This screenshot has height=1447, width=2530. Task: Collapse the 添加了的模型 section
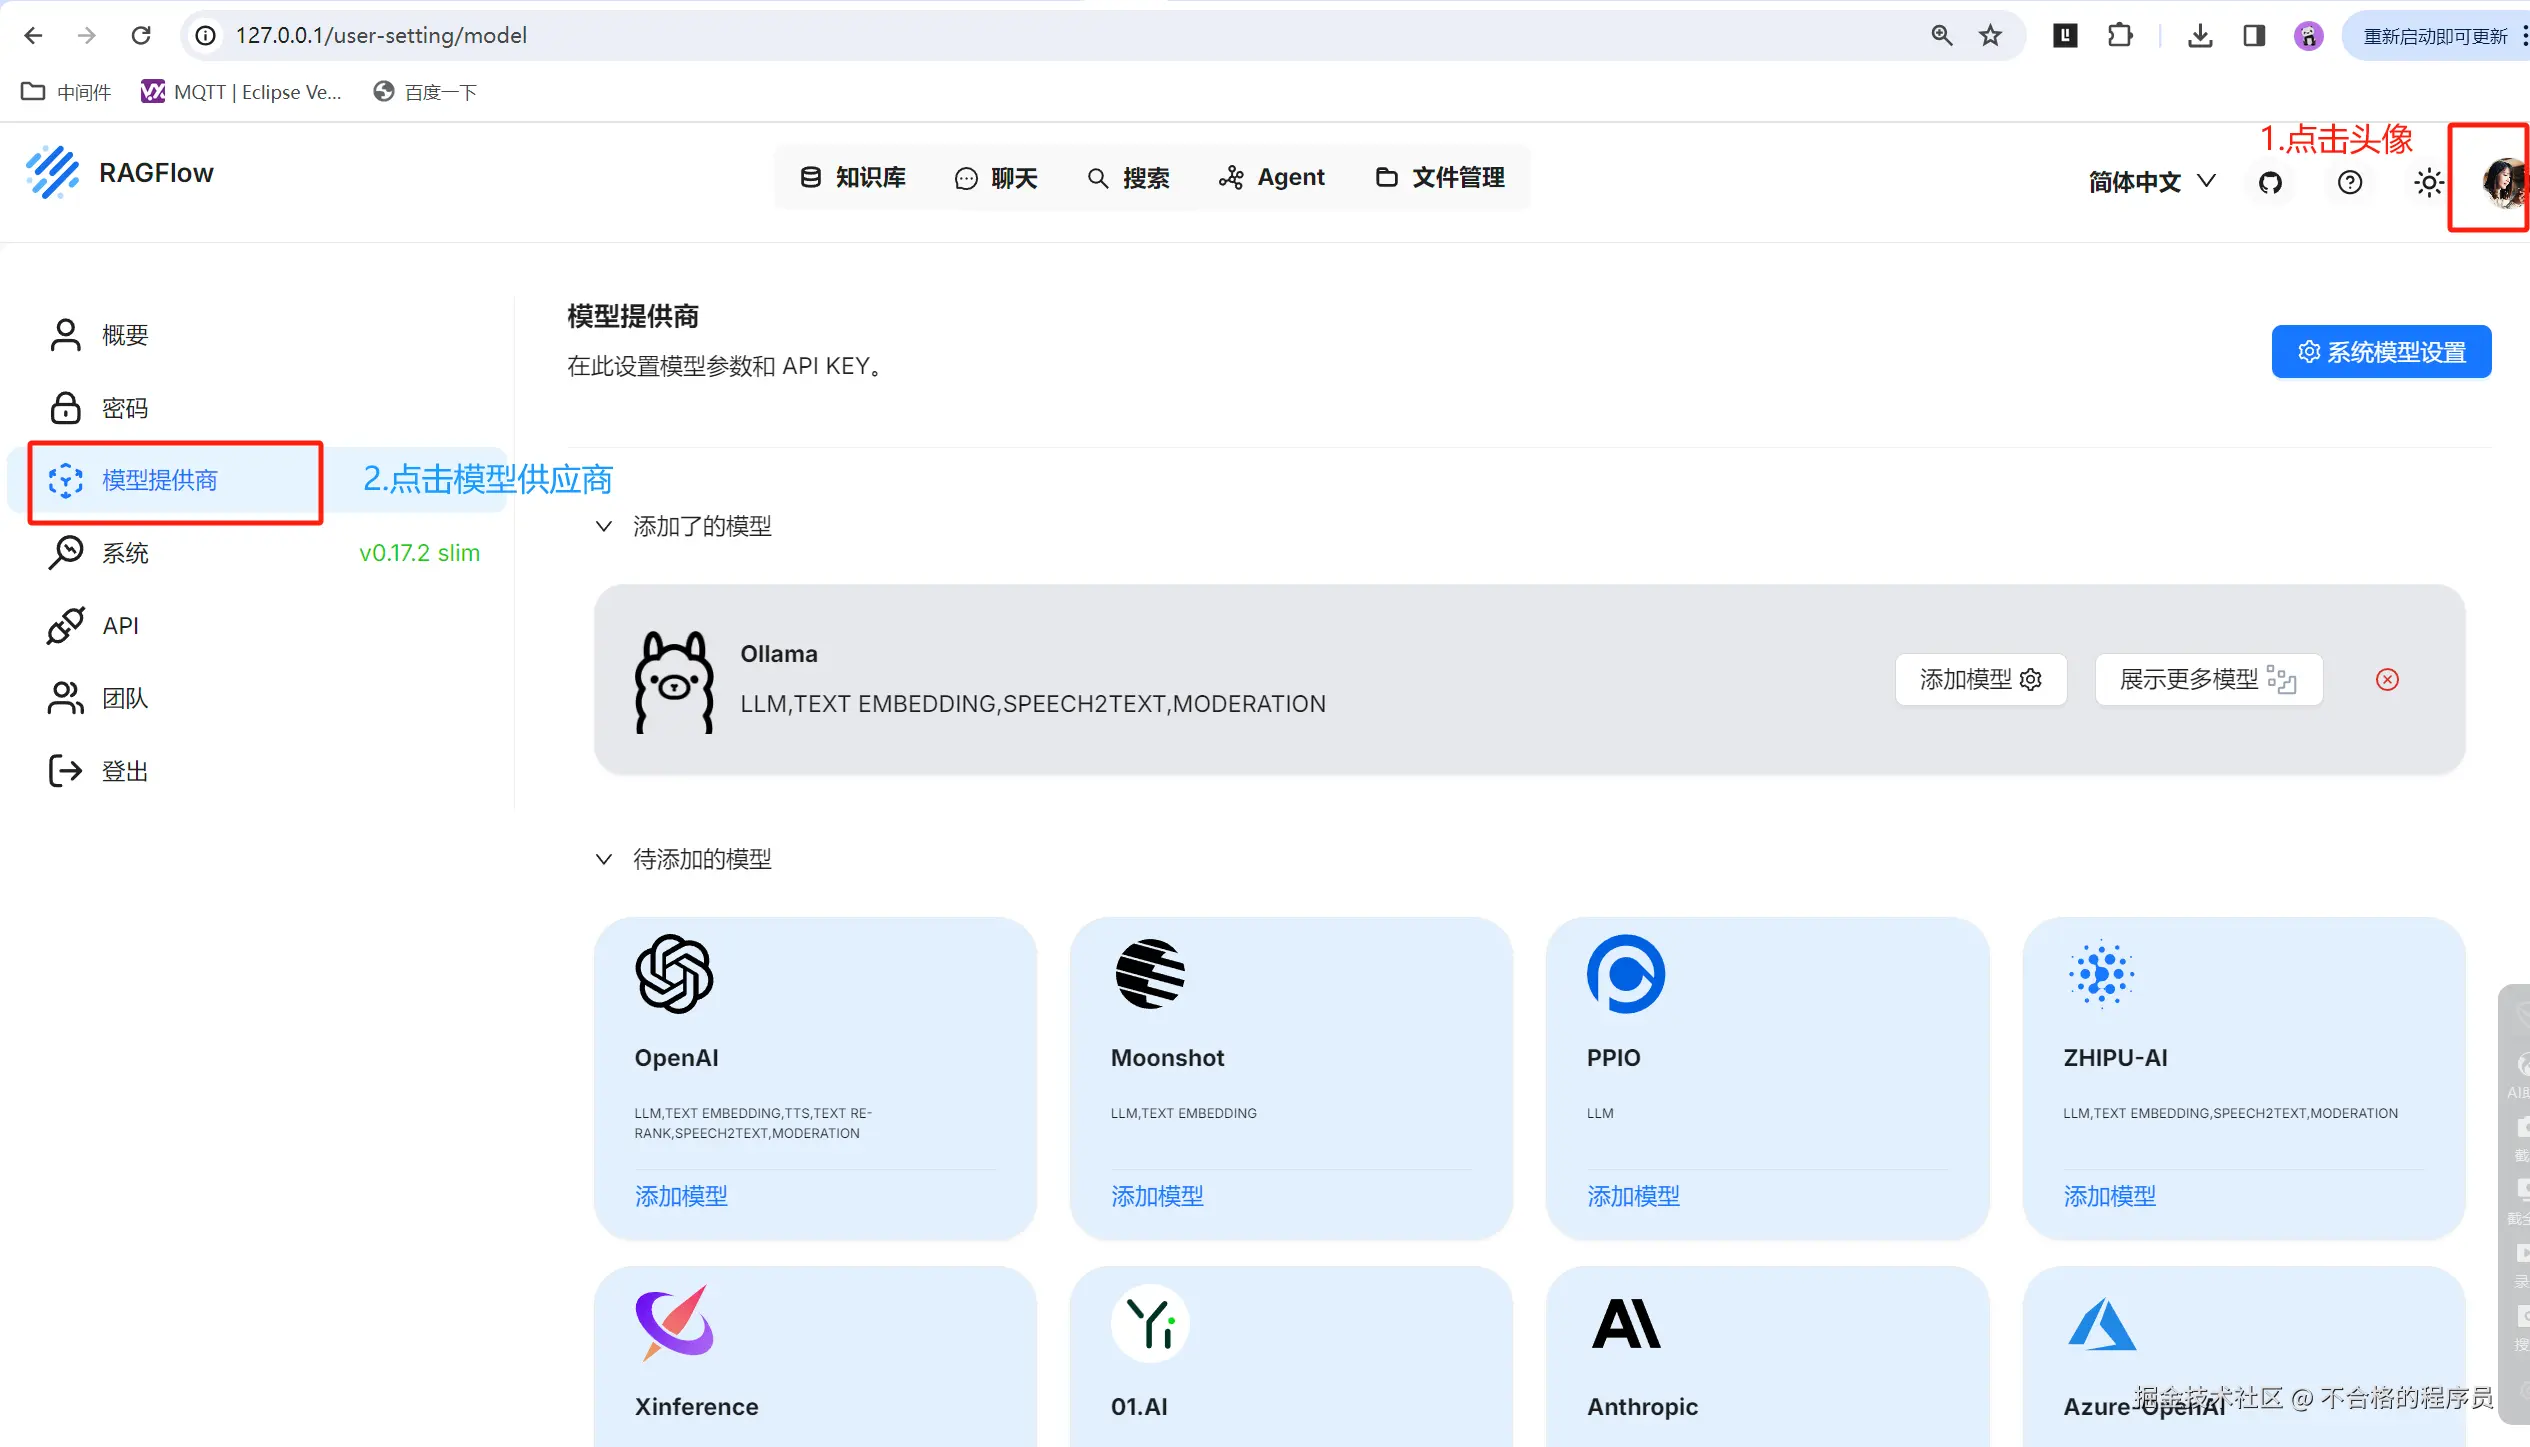604,526
